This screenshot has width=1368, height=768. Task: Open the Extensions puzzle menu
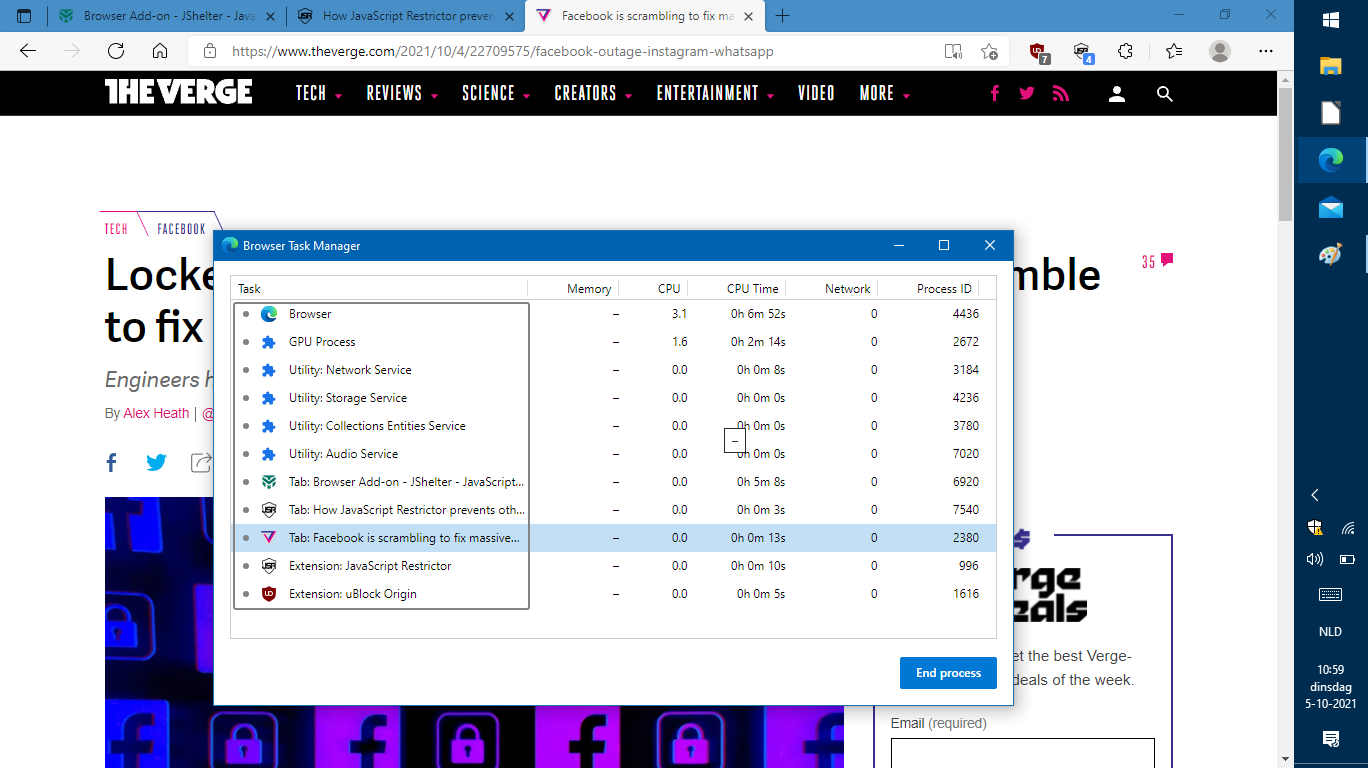[x=1125, y=51]
